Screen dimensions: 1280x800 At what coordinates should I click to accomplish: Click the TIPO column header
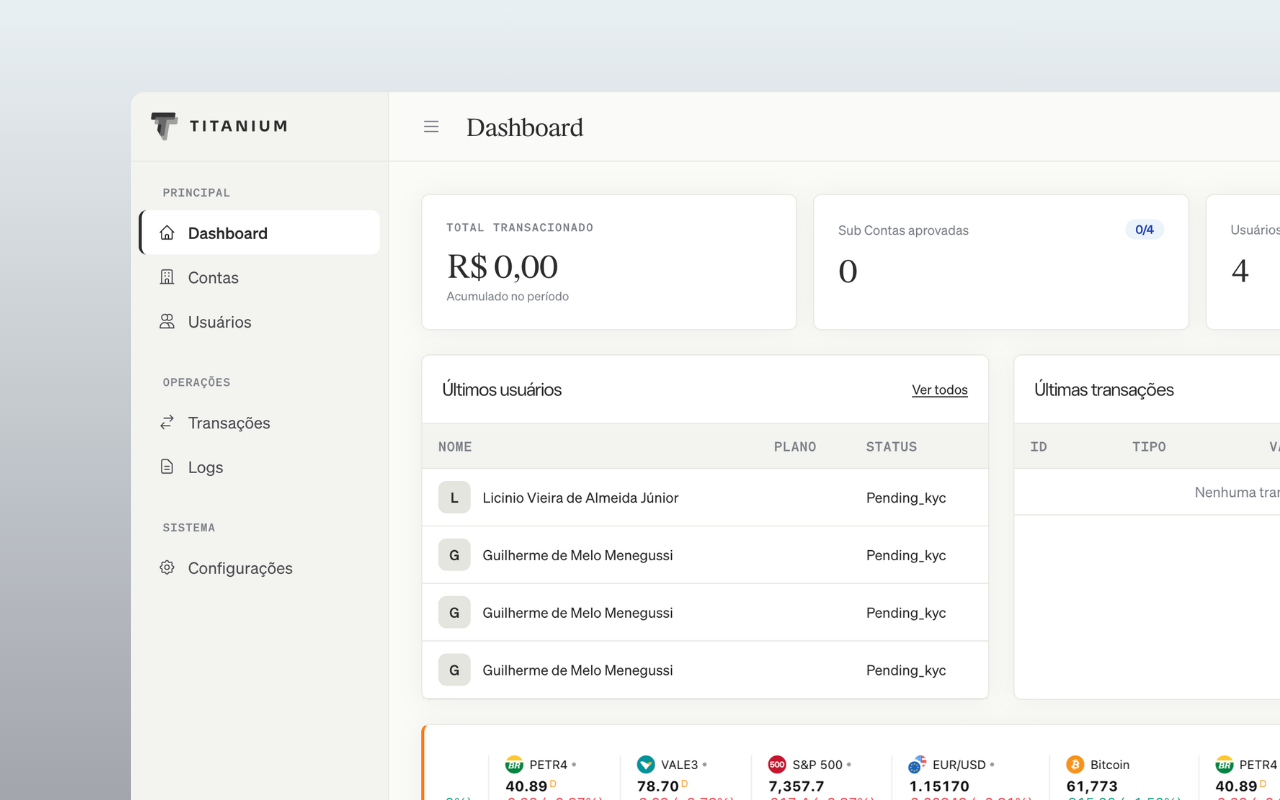tap(1149, 447)
